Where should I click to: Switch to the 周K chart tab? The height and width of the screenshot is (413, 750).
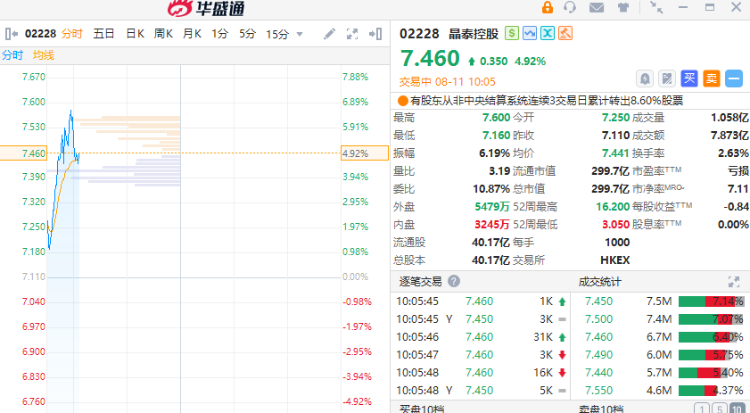tap(163, 33)
